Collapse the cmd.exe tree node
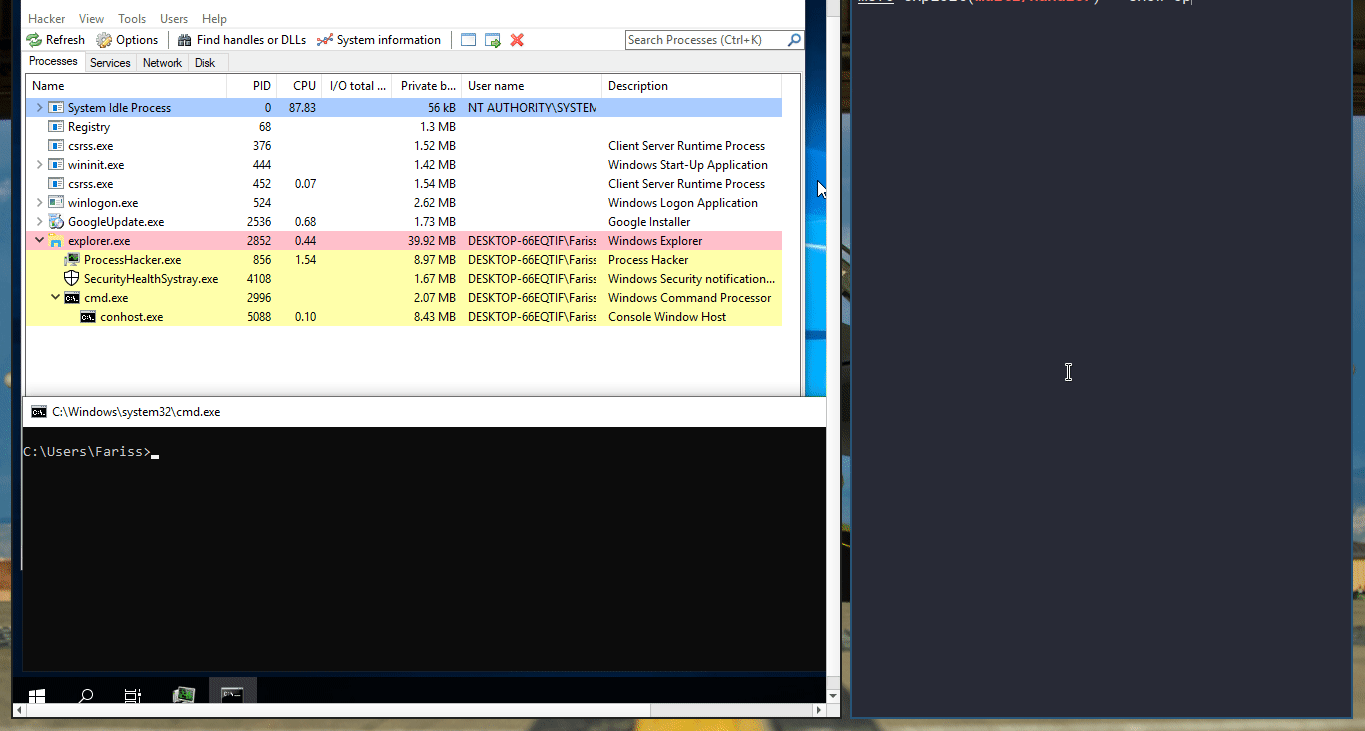The width and height of the screenshot is (1365, 731). point(55,298)
